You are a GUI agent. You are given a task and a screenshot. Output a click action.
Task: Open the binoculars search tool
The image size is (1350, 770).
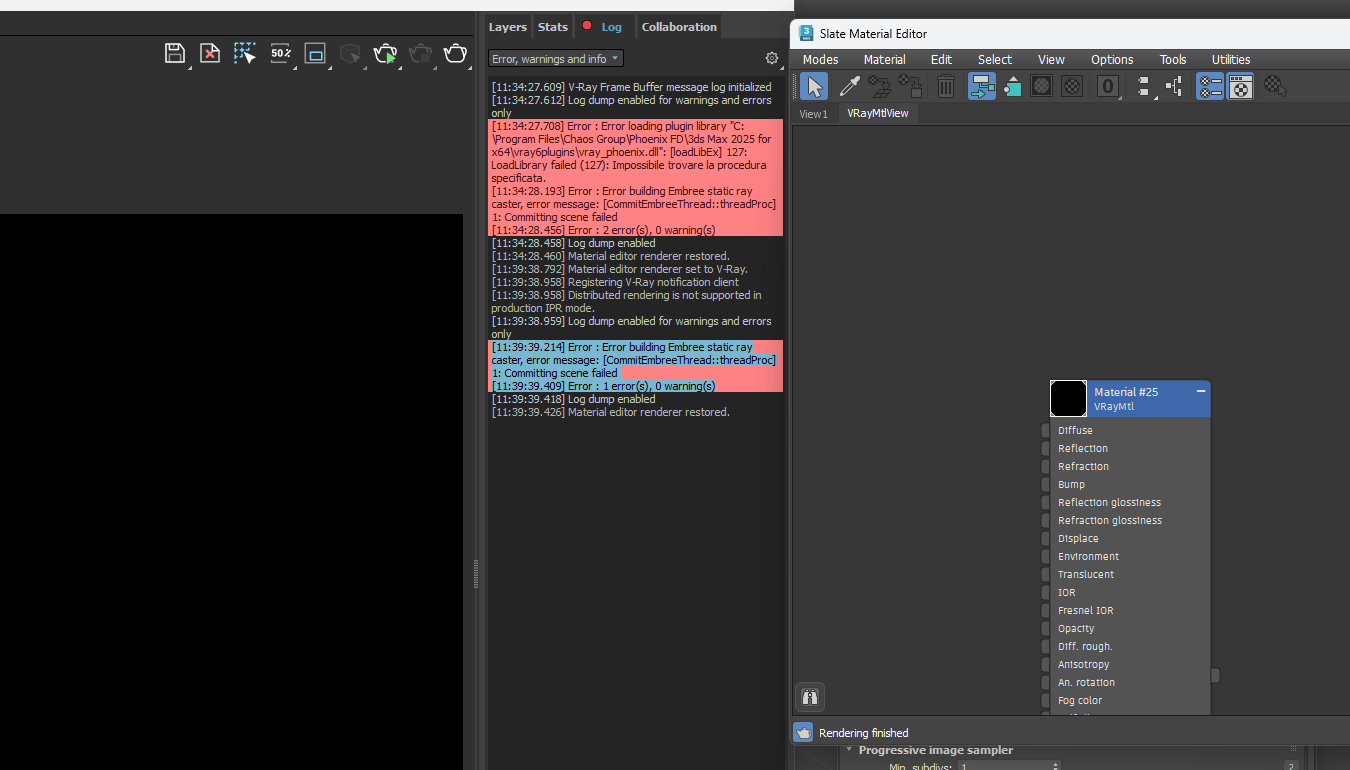point(811,697)
